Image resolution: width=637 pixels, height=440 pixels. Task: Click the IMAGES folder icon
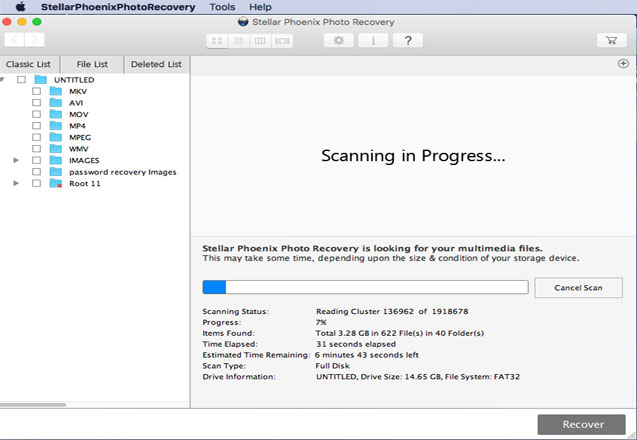coord(56,160)
